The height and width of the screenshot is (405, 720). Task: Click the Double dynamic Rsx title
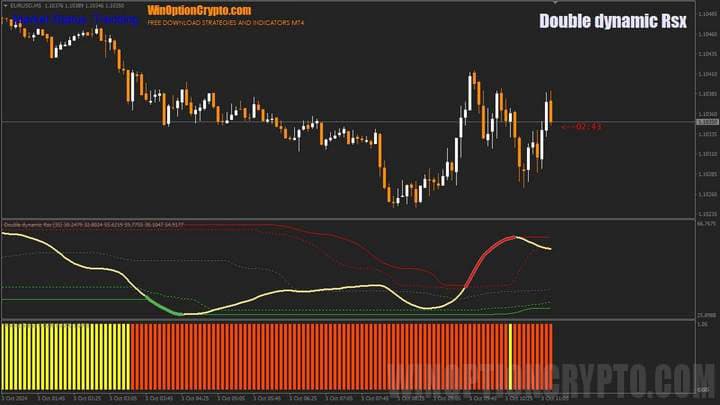pos(612,21)
